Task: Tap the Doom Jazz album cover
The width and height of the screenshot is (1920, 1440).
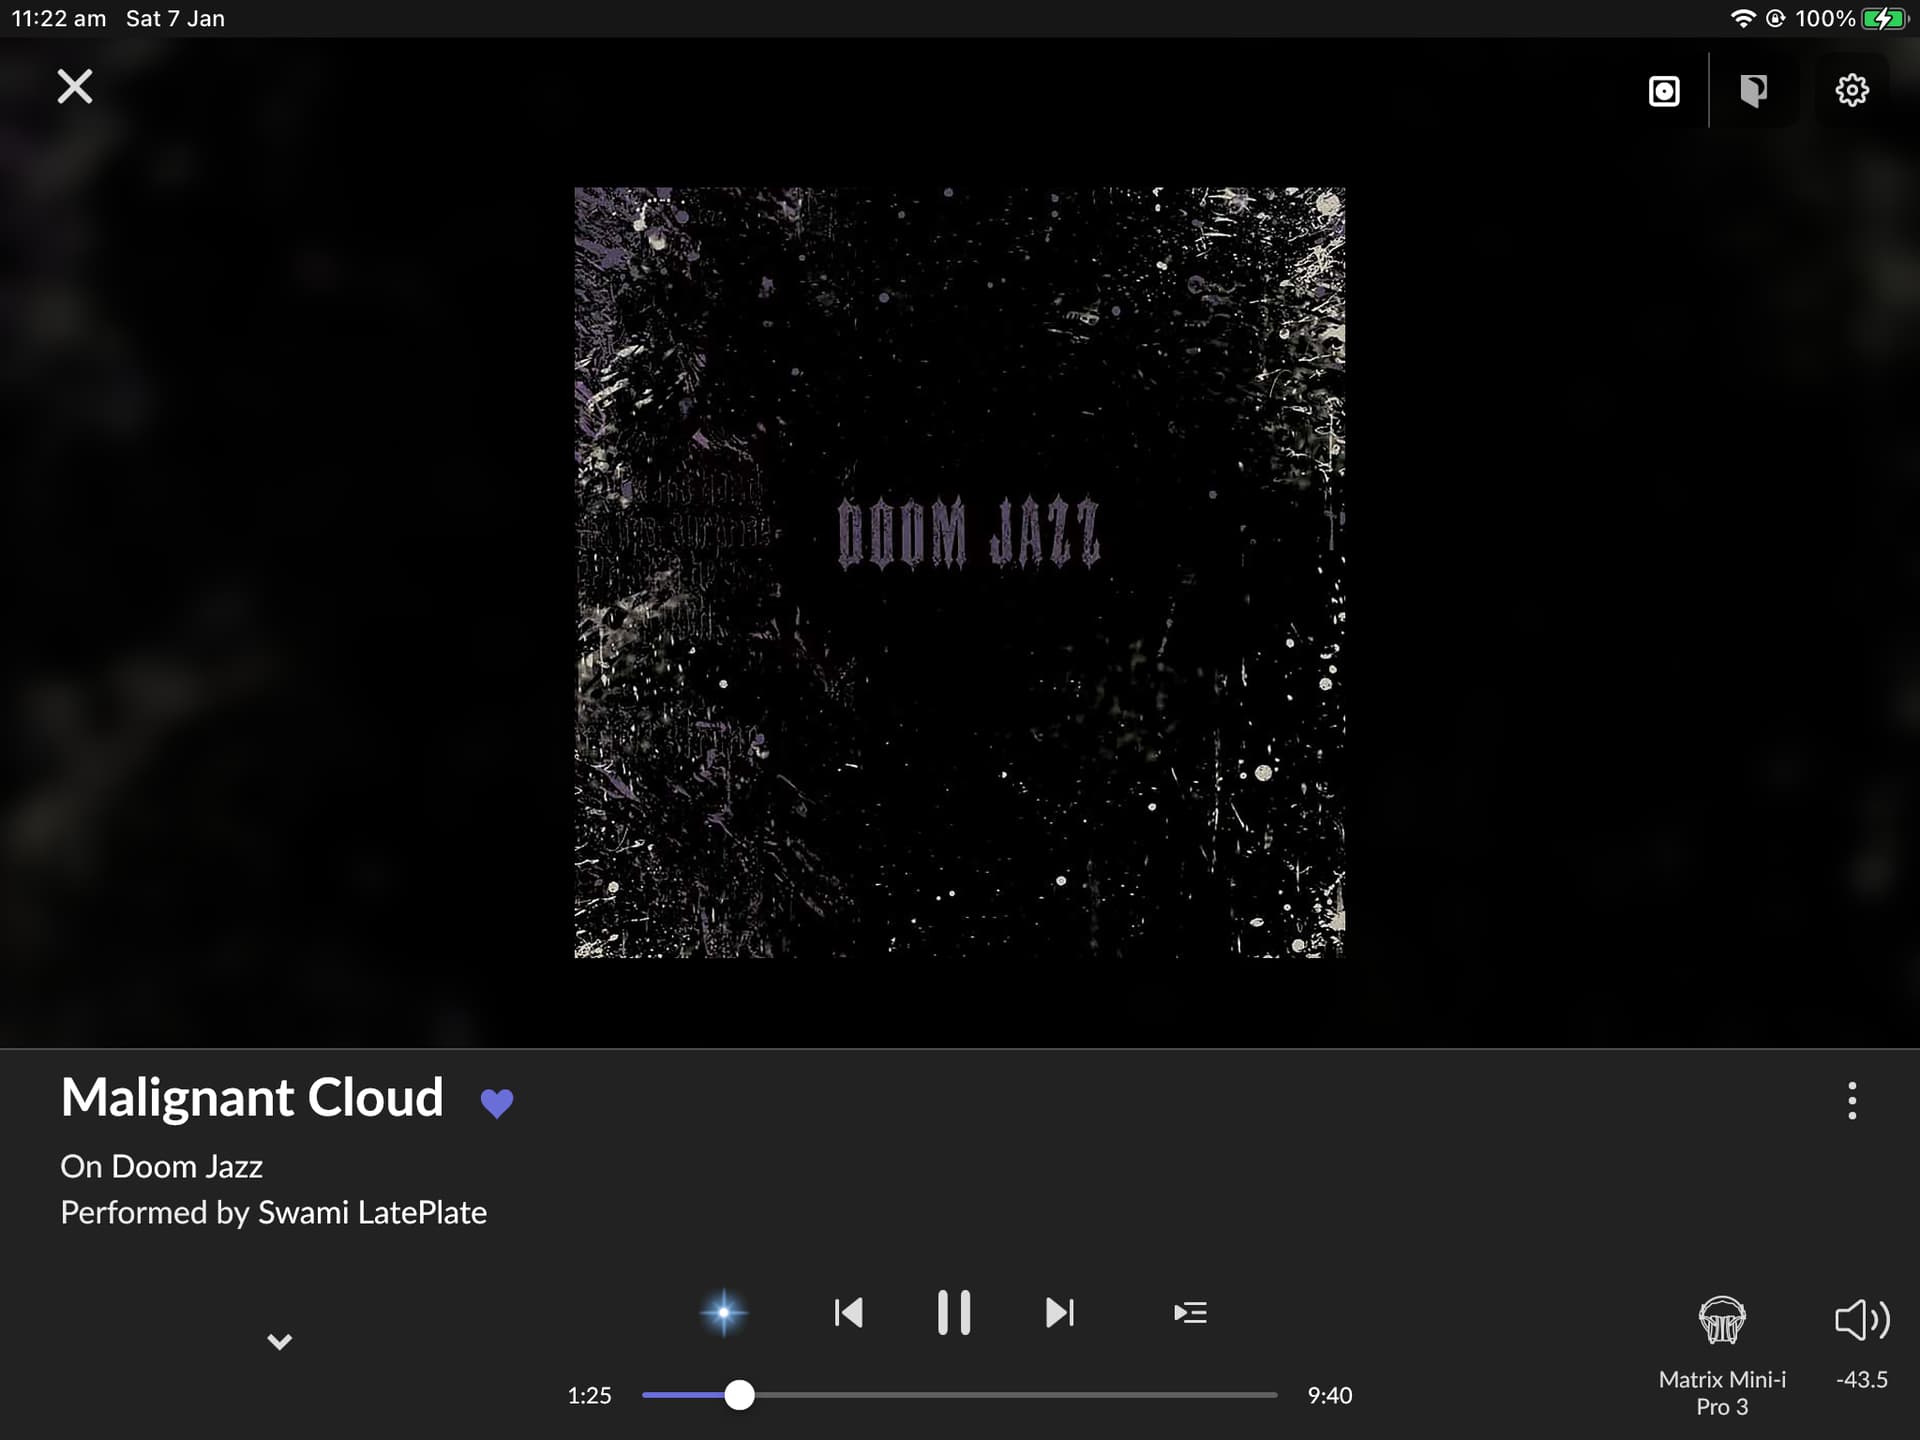Action: [x=959, y=572]
